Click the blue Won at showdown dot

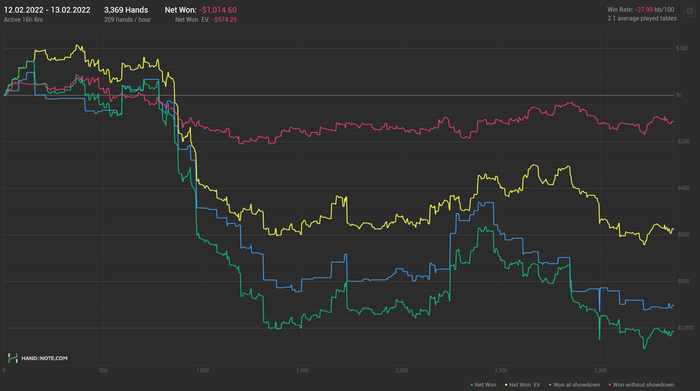[x=550, y=385]
